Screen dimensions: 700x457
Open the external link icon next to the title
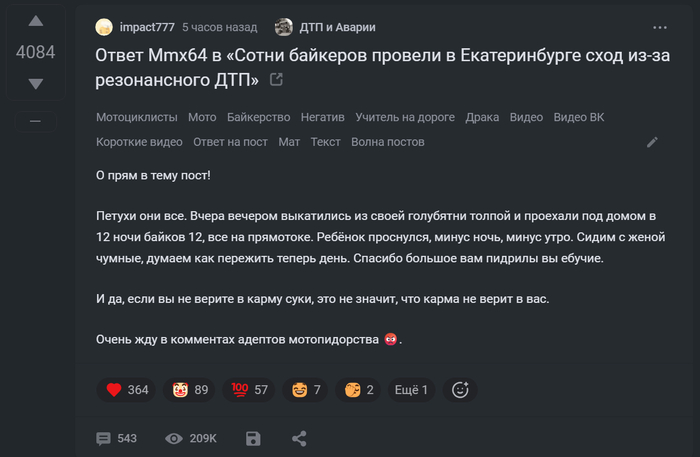pyautogui.click(x=277, y=79)
